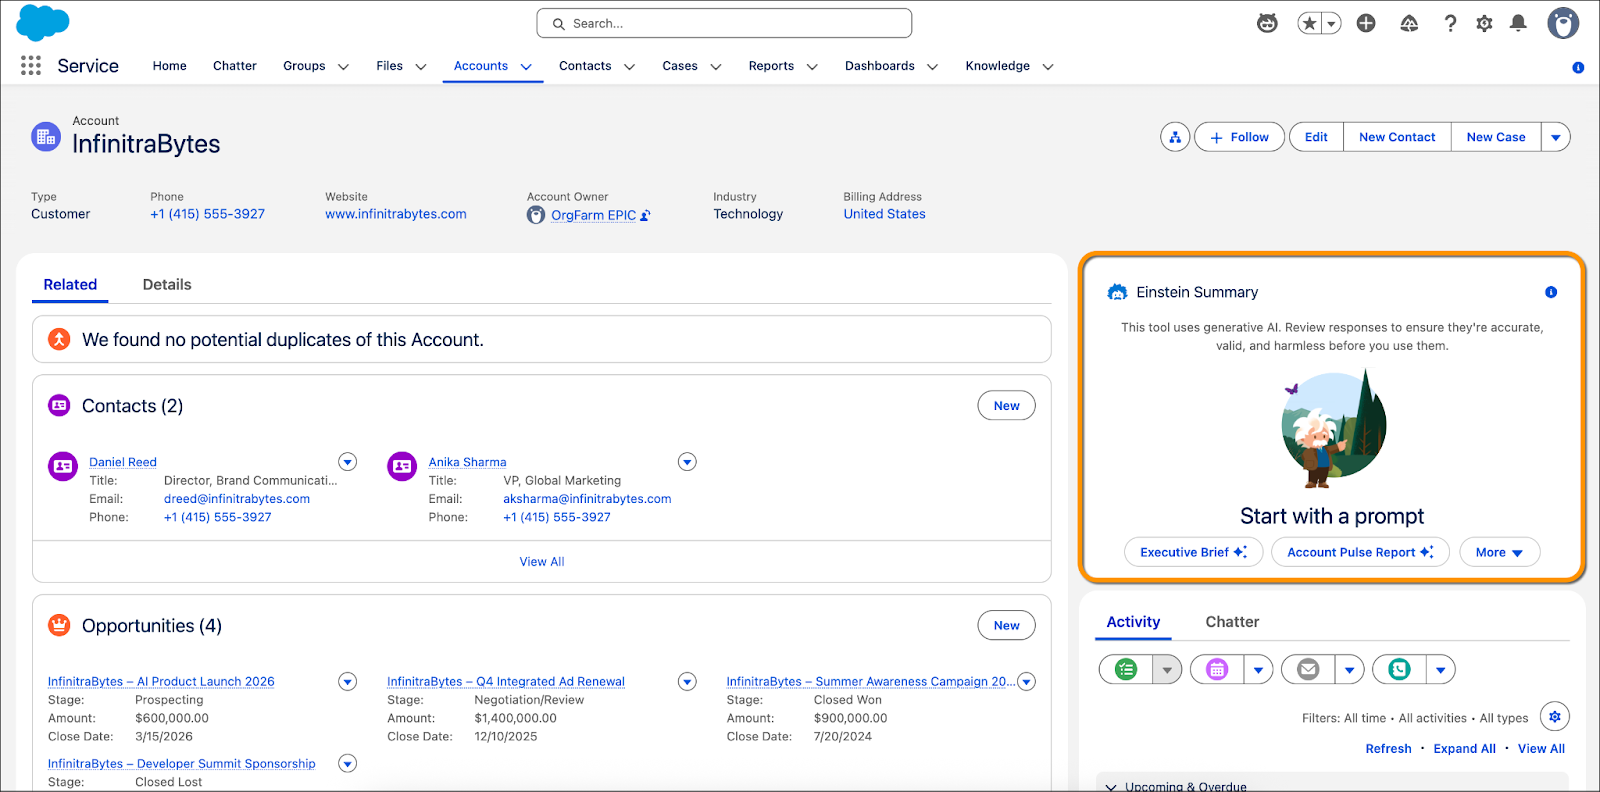The width and height of the screenshot is (1600, 792).
Task: Click the Opportunities crown icon
Action: [59, 625]
